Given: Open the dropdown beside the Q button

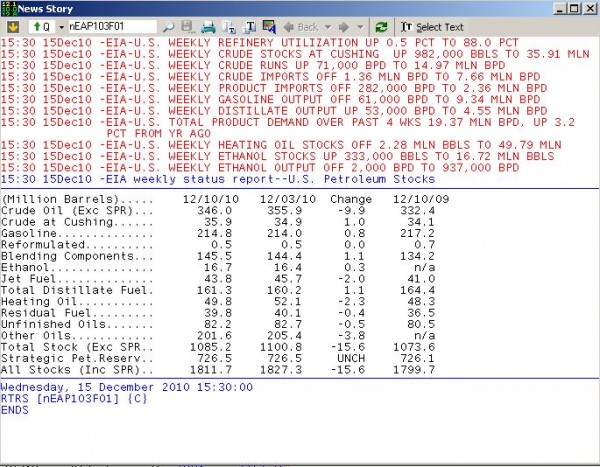Looking at the screenshot, I should click(61, 27).
